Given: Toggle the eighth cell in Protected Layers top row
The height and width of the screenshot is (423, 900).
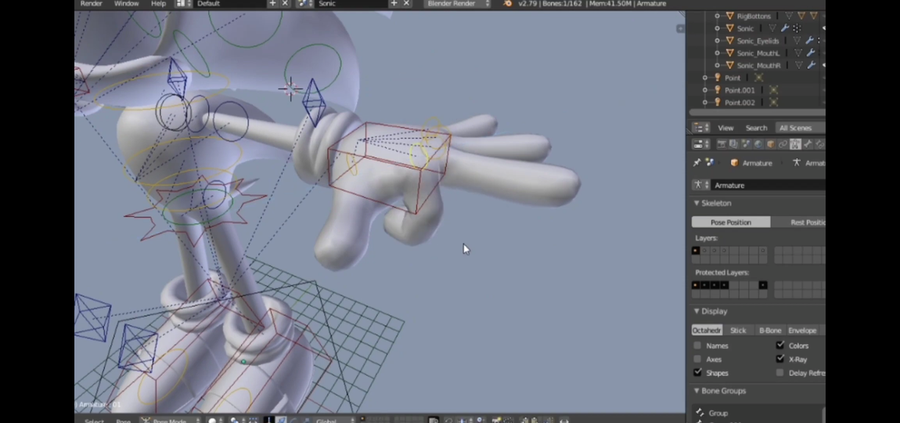Looking at the screenshot, I should click(x=763, y=285).
